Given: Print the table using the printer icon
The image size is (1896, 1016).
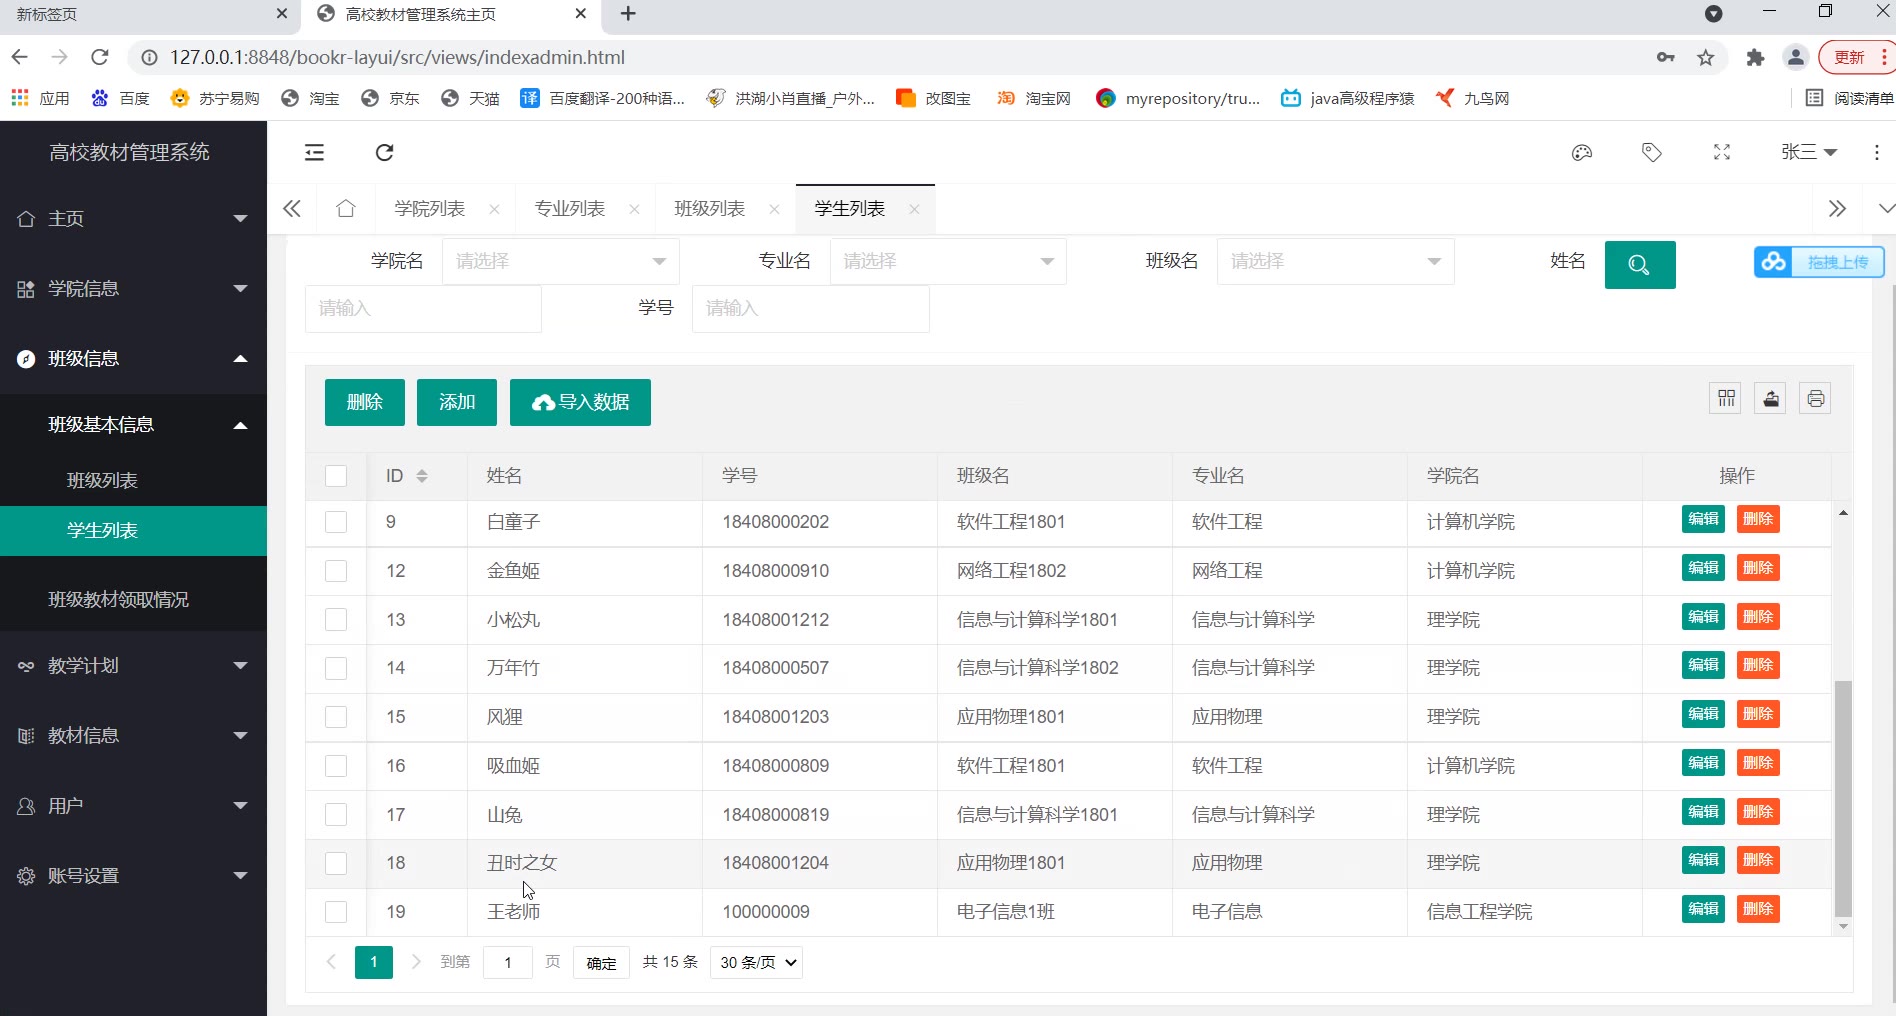Looking at the screenshot, I should tap(1815, 399).
